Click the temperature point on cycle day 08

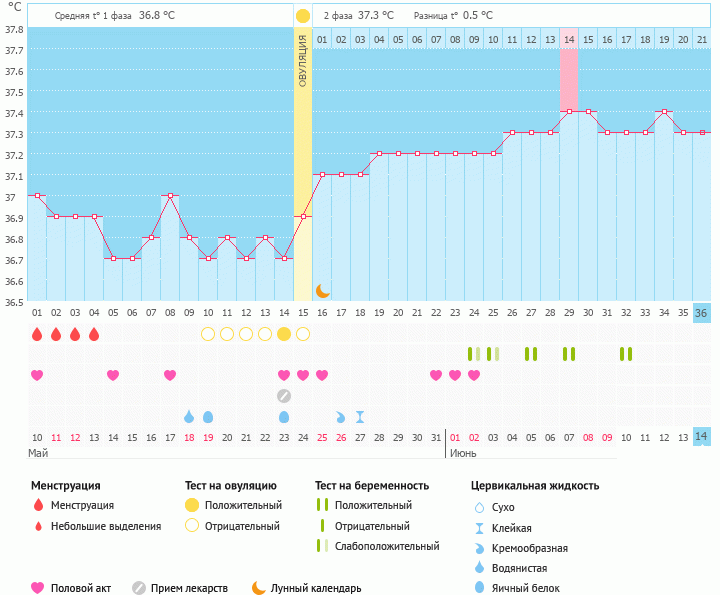(170, 196)
